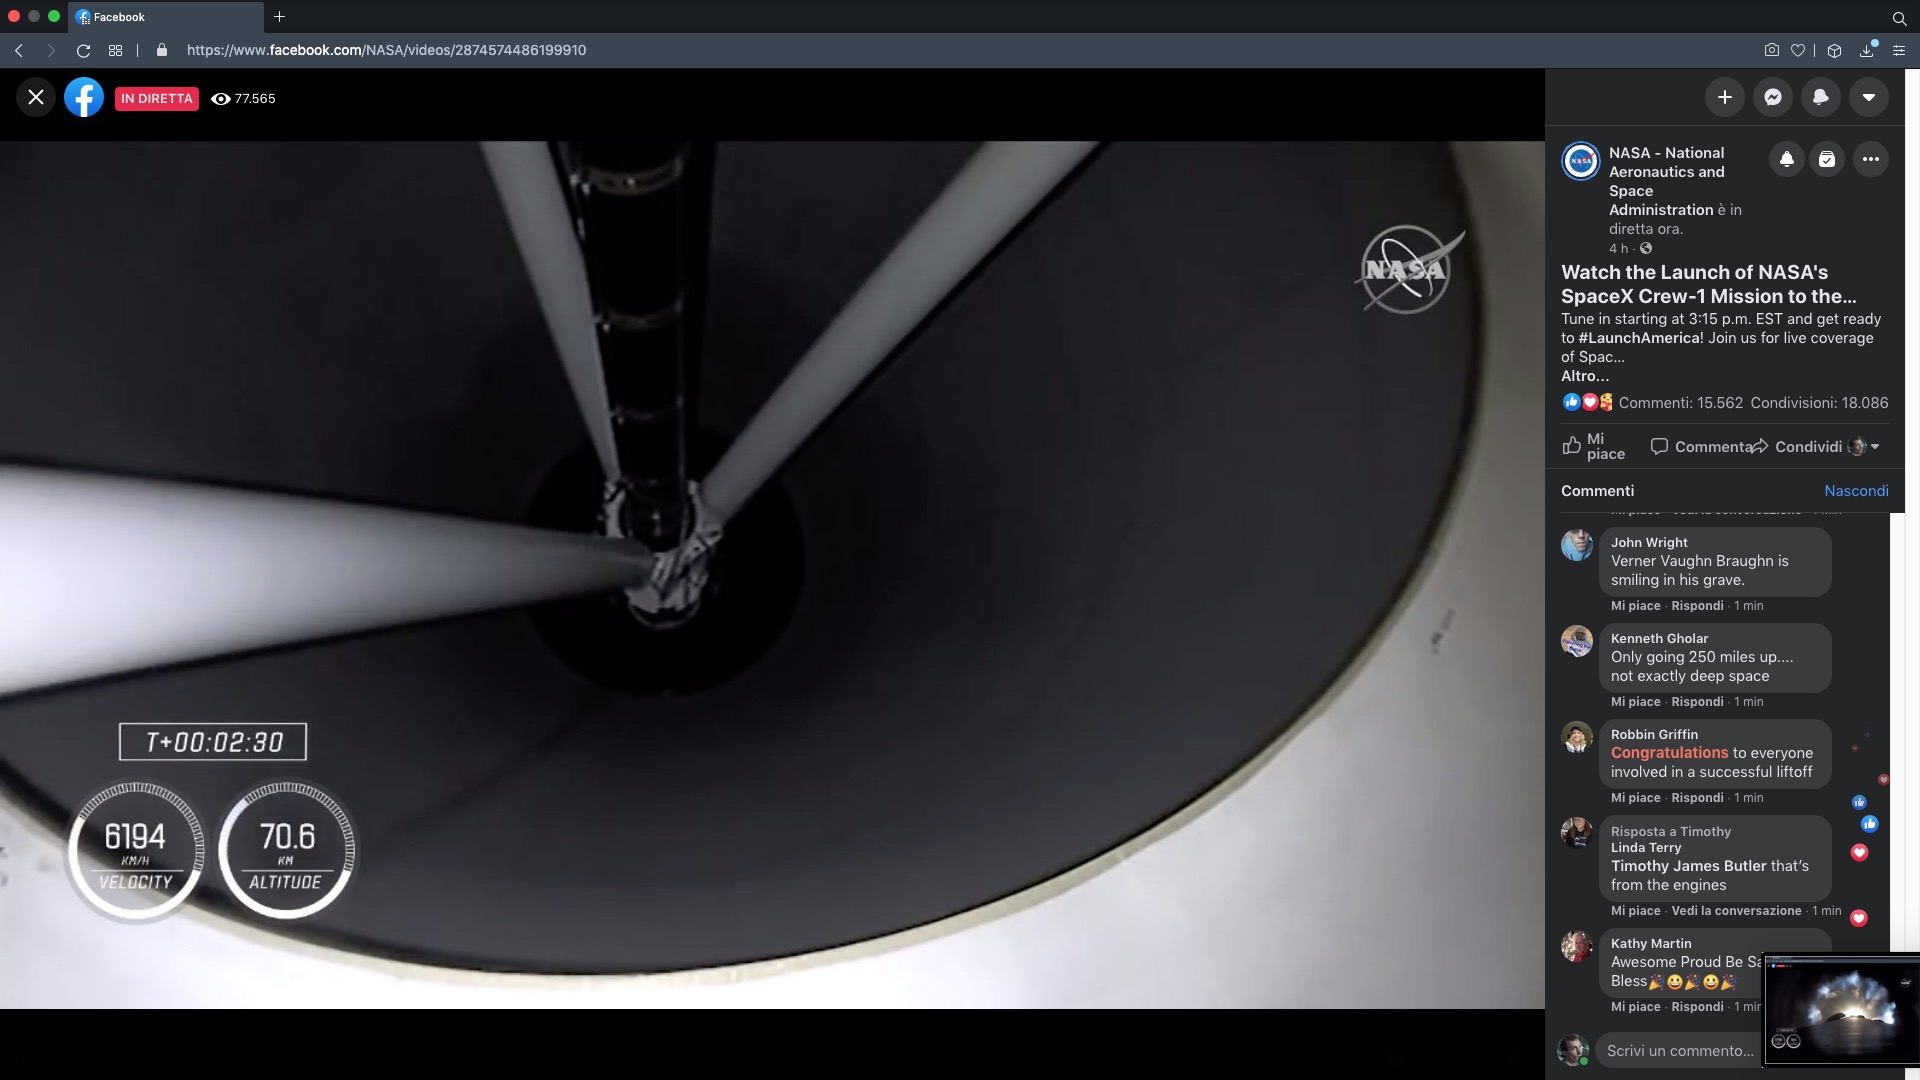Open NASA - National Aeronautics and Space Administration page

pyautogui.click(x=1667, y=181)
